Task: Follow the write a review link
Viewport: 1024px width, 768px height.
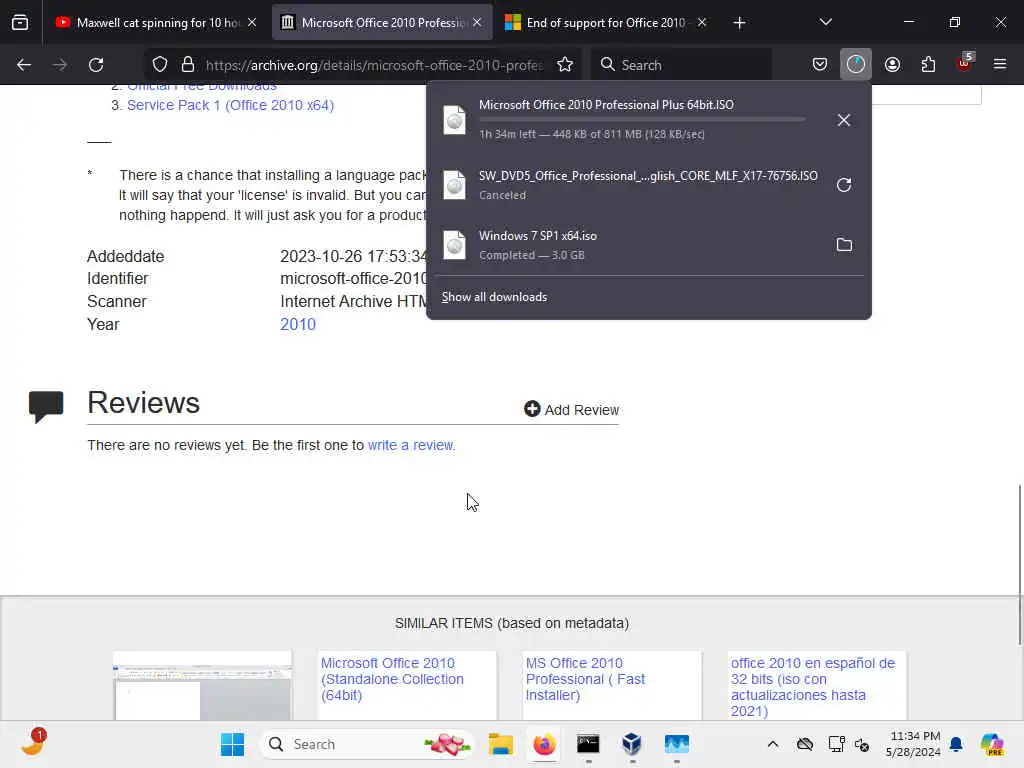Action: [x=410, y=445]
